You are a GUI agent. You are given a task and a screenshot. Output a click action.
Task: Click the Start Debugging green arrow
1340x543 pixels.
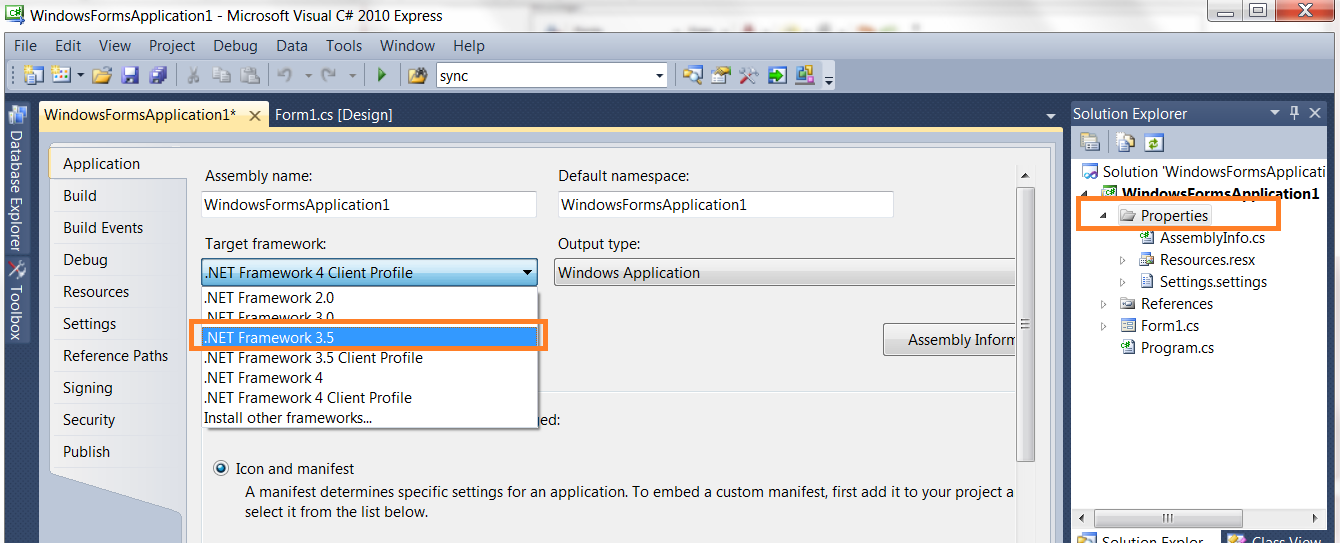381,75
